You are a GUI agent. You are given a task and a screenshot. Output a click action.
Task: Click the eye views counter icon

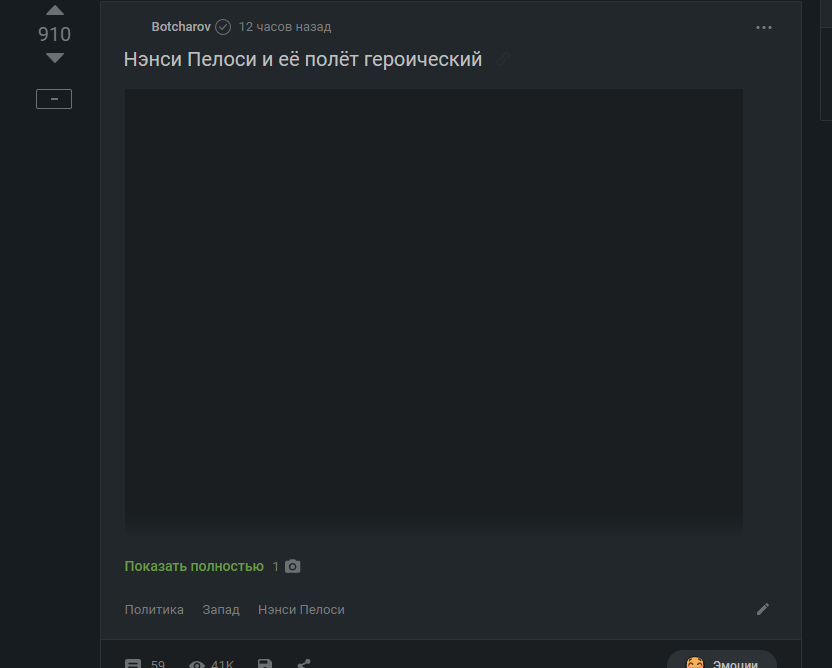tap(197, 664)
